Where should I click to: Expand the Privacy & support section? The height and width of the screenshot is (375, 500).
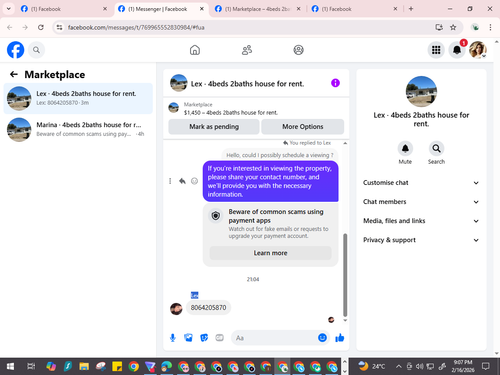[421, 240]
